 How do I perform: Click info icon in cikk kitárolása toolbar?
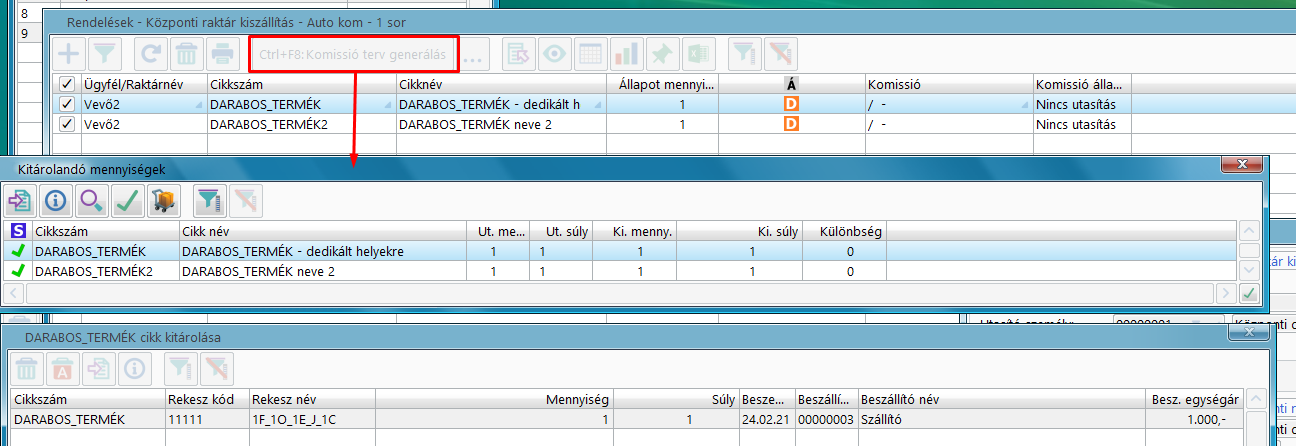coord(133,369)
